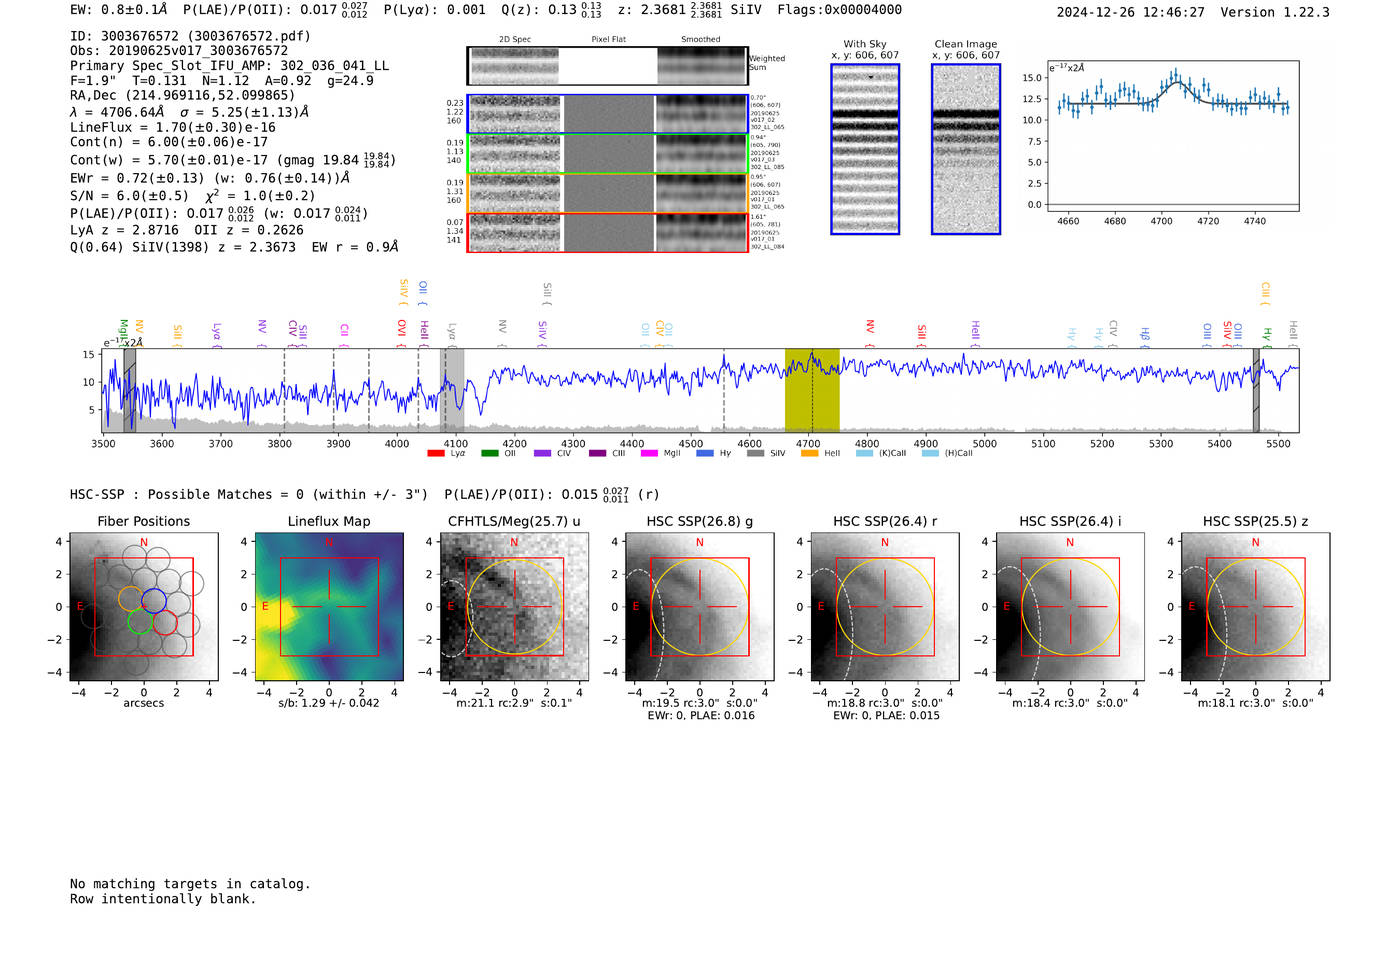Screen dimensions: 1400x953
Task: Select the CFHTLS/Meg(25.7) u cutout
Action: coord(514,607)
